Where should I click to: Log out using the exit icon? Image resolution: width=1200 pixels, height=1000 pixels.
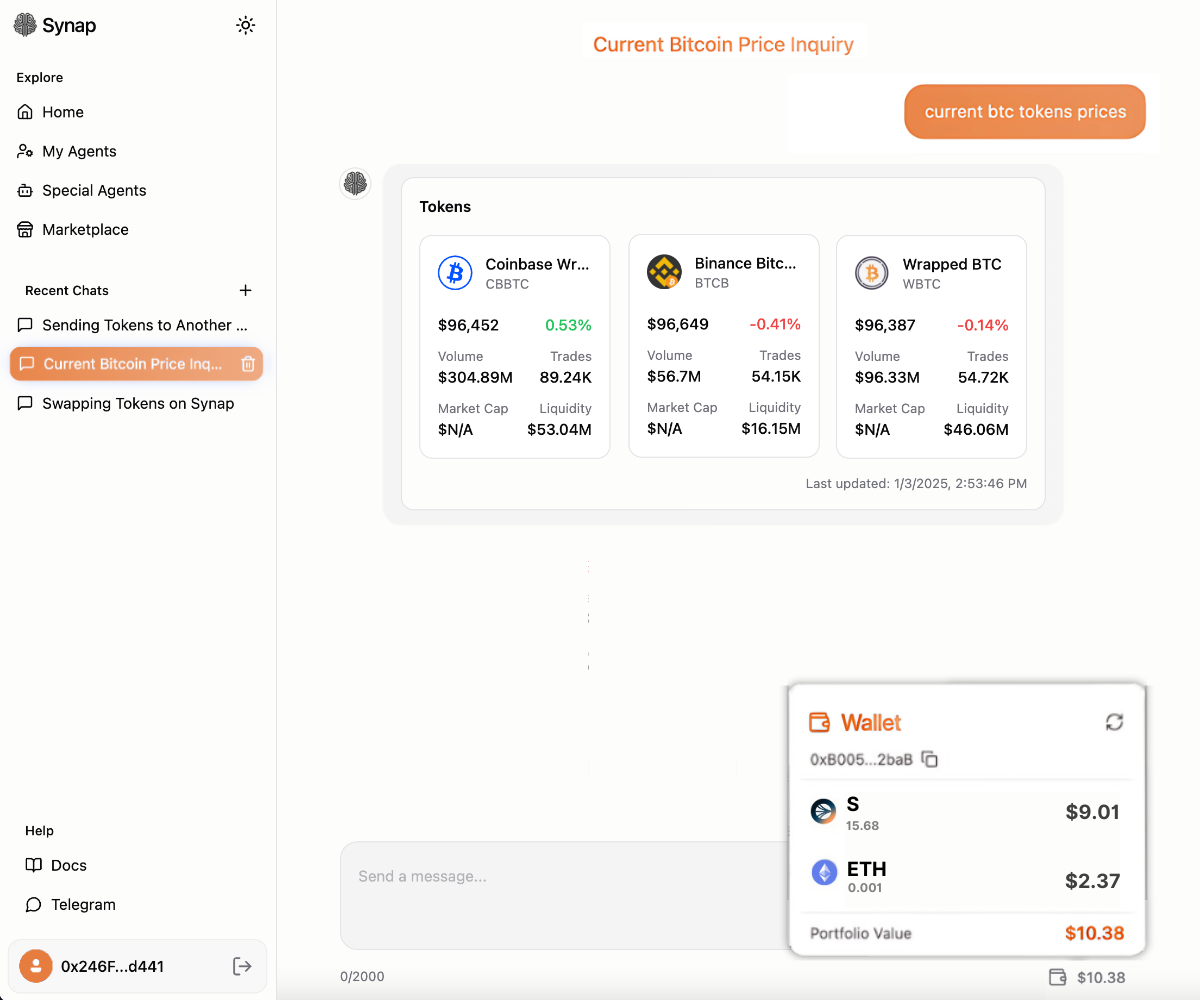242,966
